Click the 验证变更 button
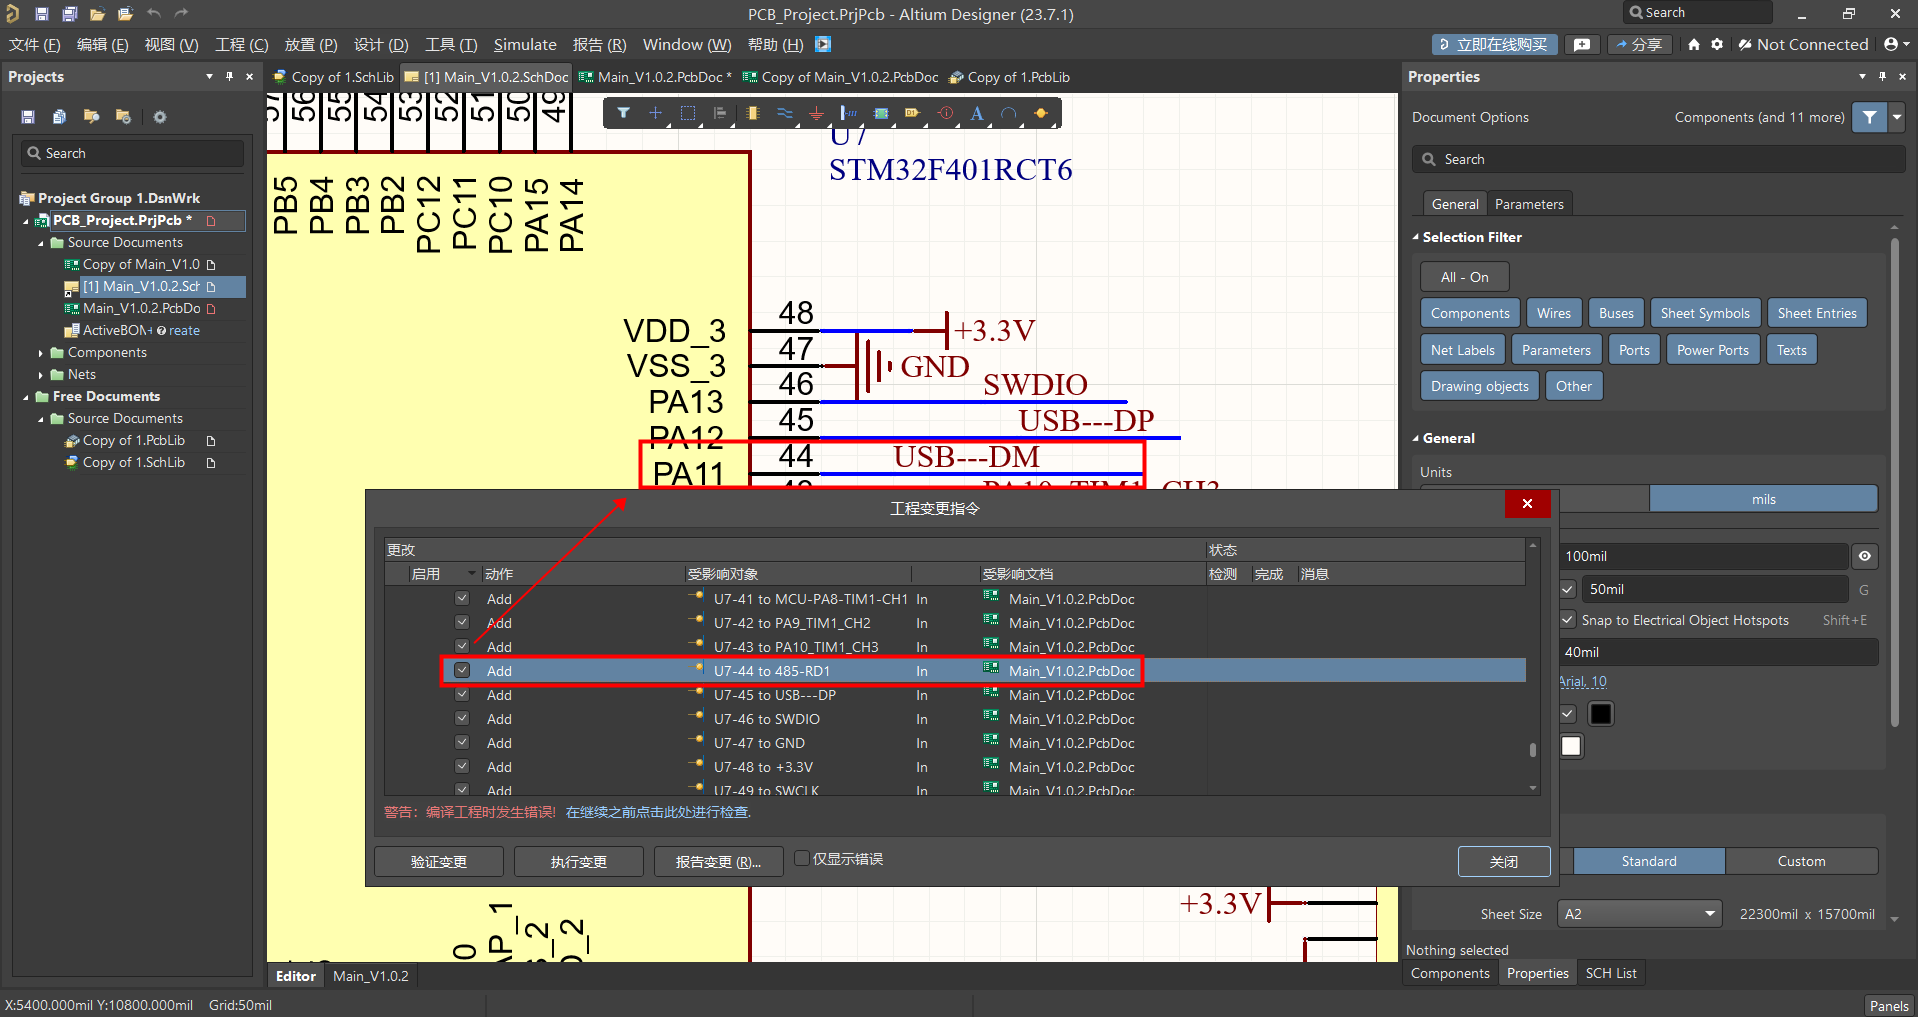The width and height of the screenshot is (1918, 1017). tap(438, 861)
